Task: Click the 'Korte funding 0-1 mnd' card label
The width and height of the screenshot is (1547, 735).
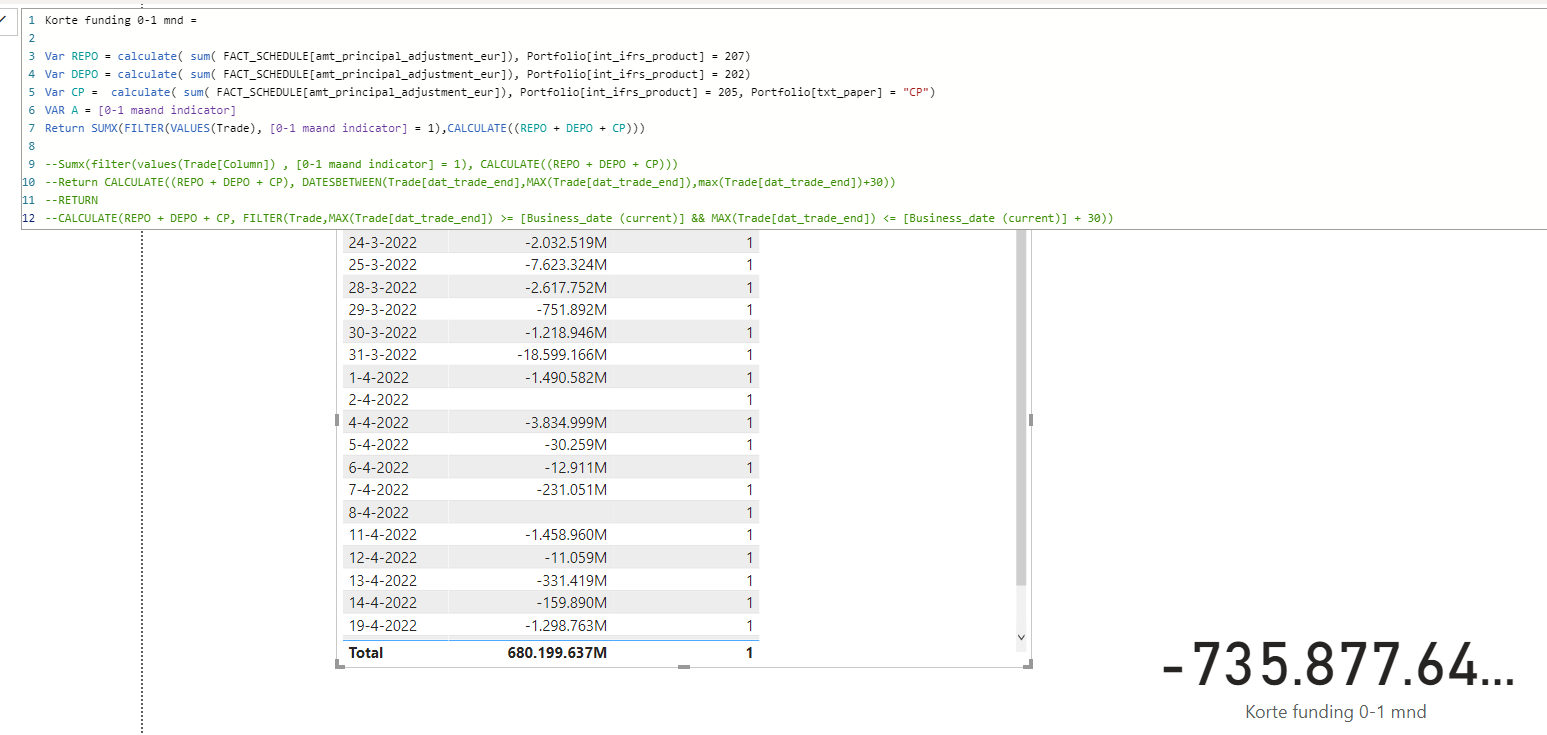Action: [1335, 712]
